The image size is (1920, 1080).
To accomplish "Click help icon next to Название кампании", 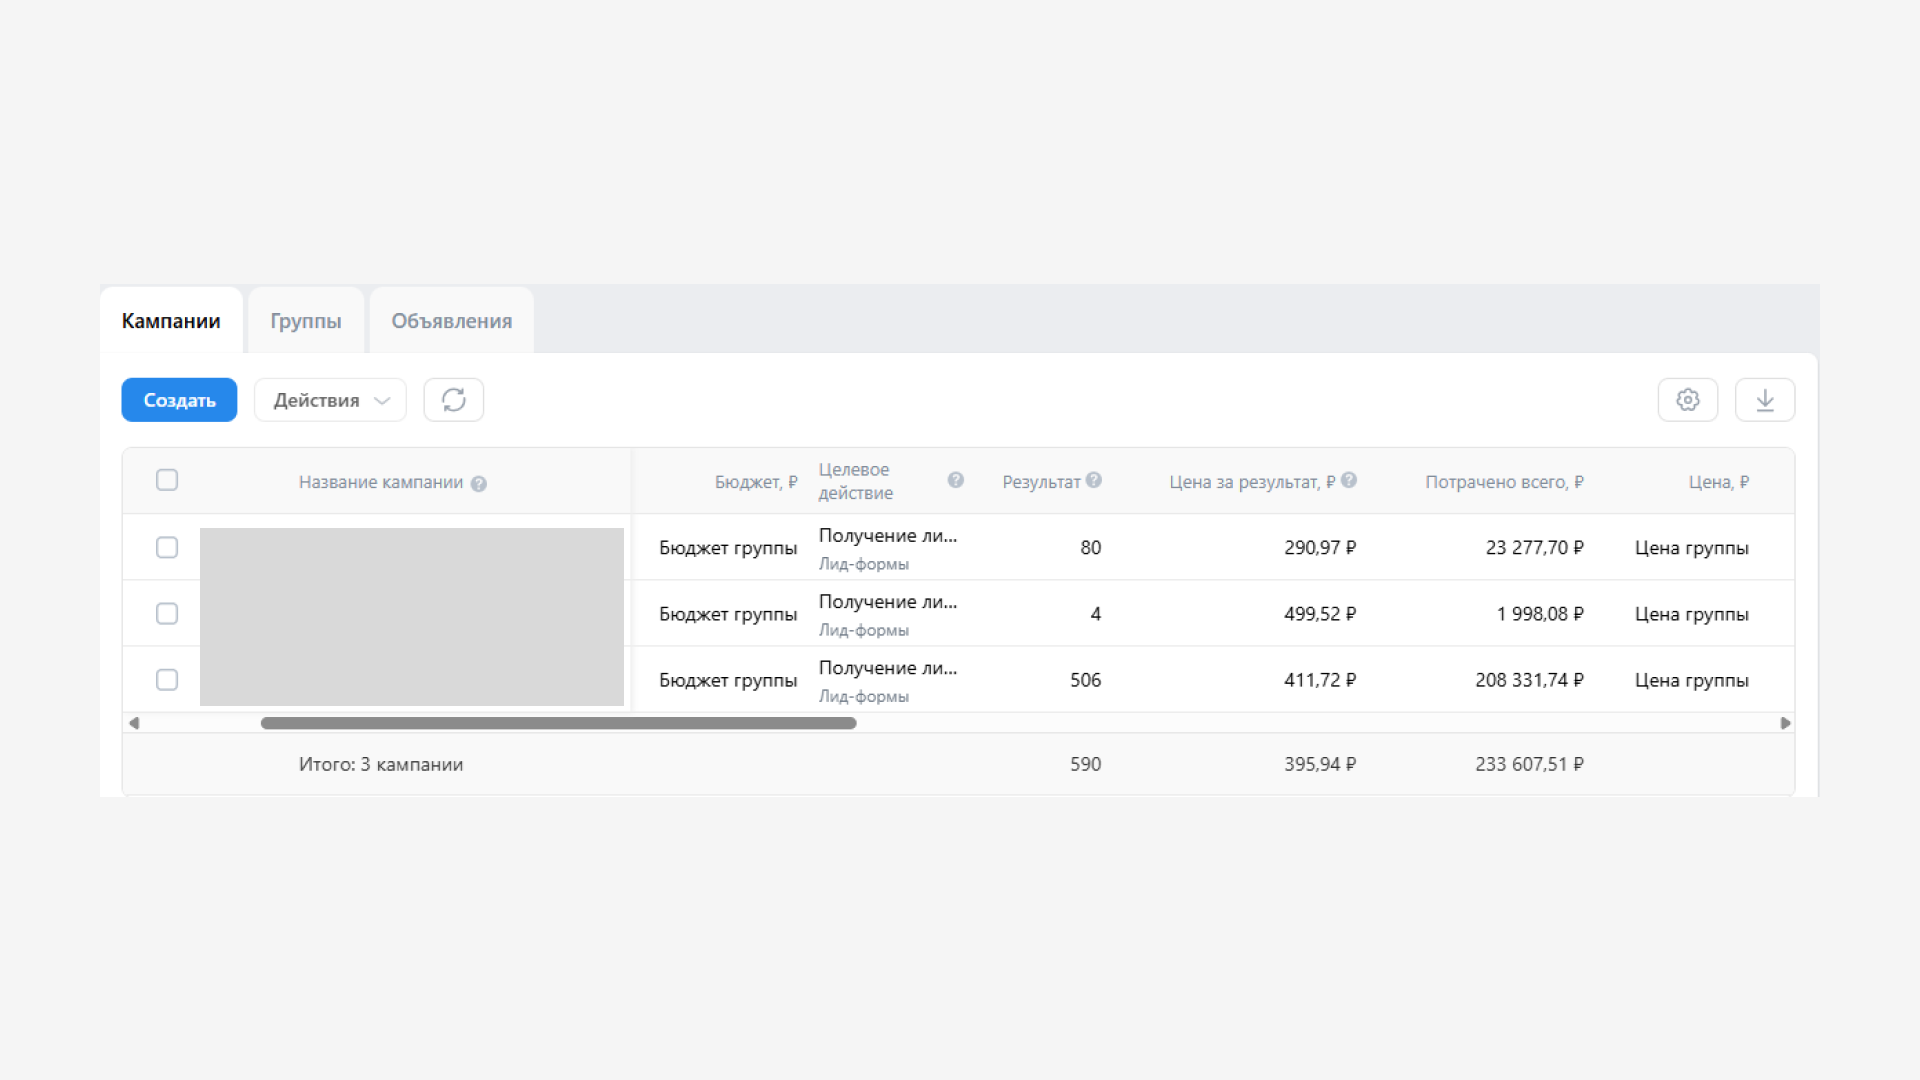I will pyautogui.click(x=479, y=484).
